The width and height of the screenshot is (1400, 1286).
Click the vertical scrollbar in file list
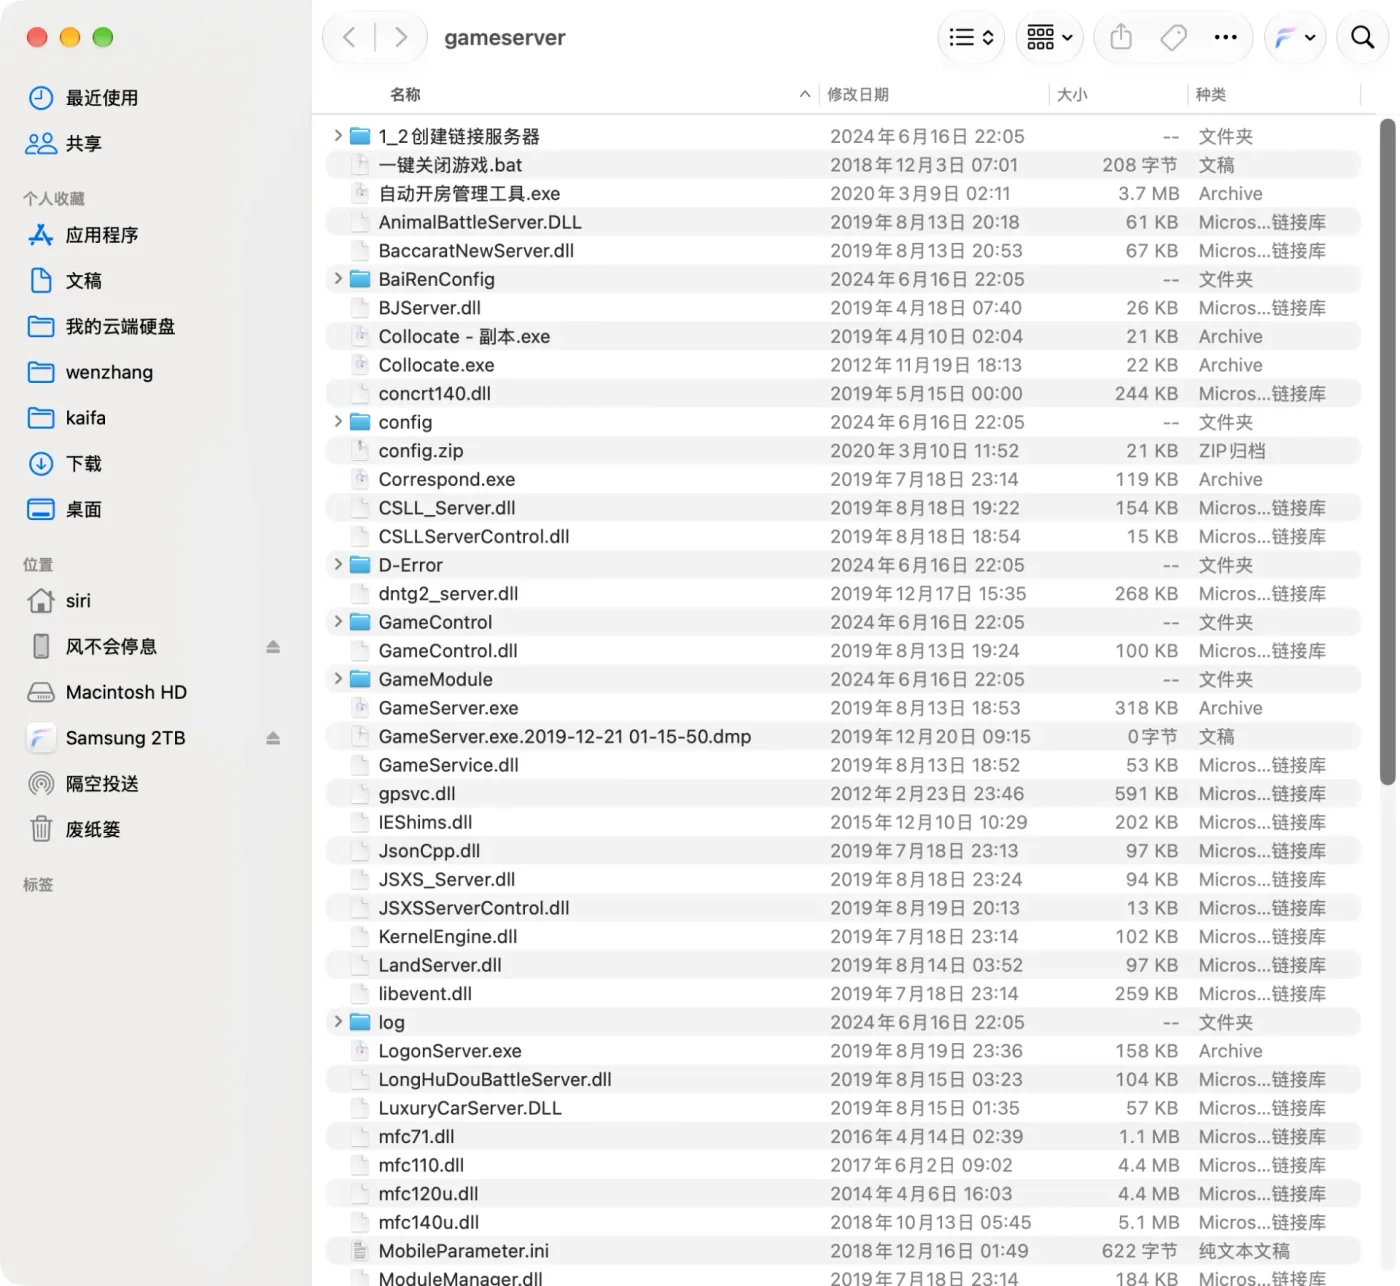coord(1387,450)
